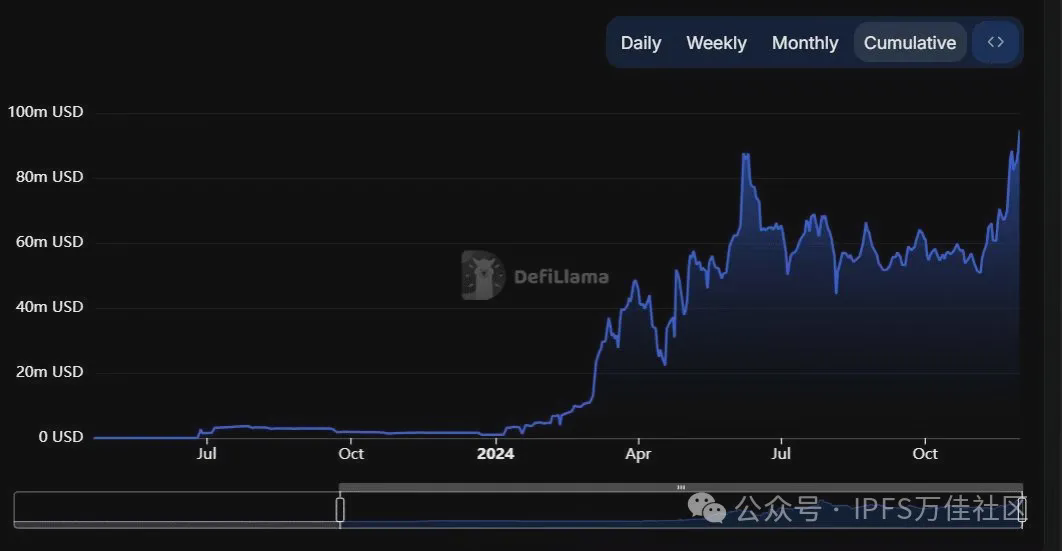Click the 80m USD axis label

[x=49, y=177]
